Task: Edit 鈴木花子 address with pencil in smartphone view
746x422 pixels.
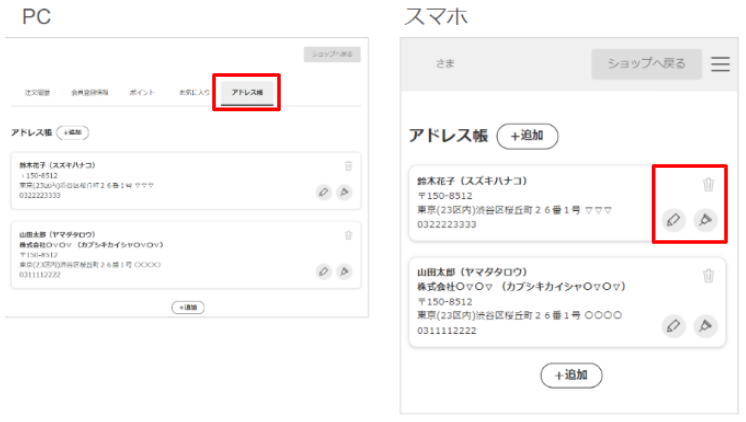Action: pyautogui.click(x=673, y=220)
